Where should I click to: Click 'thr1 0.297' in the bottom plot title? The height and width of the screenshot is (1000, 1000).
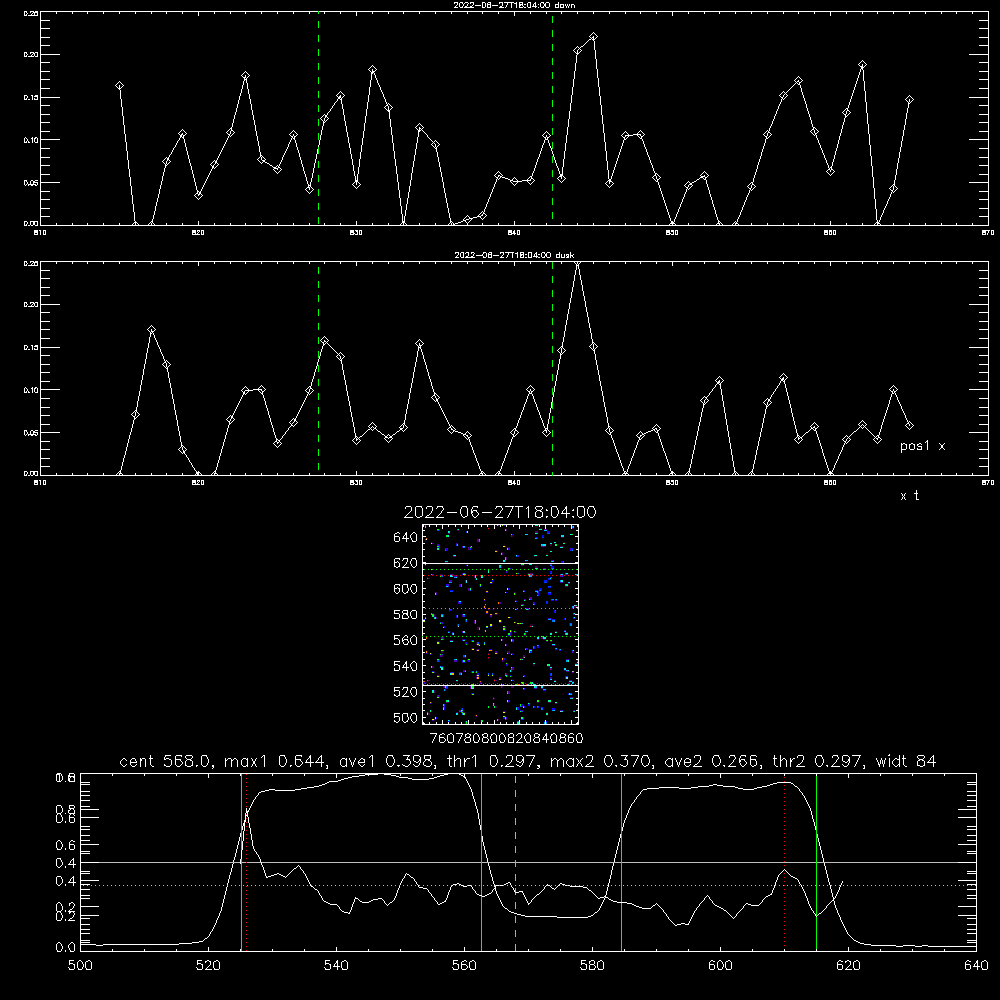492,761
